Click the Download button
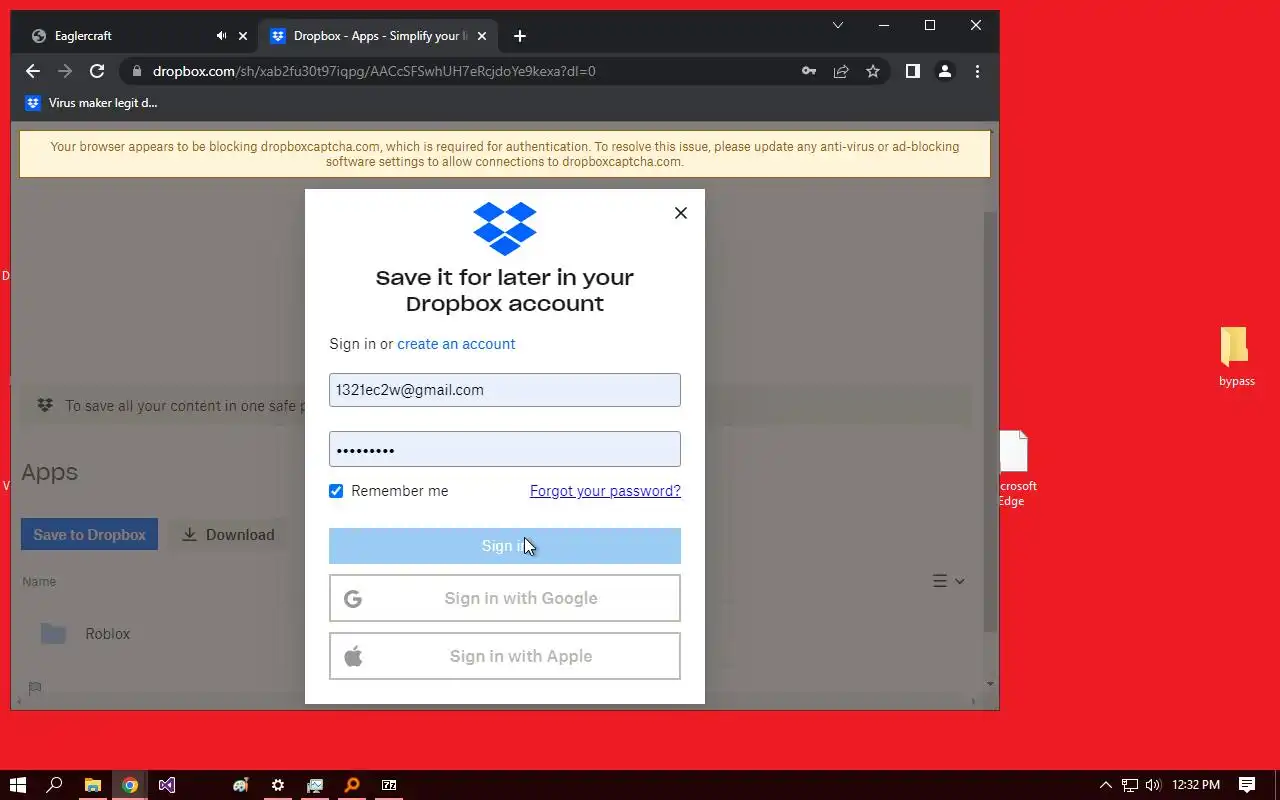 228,535
